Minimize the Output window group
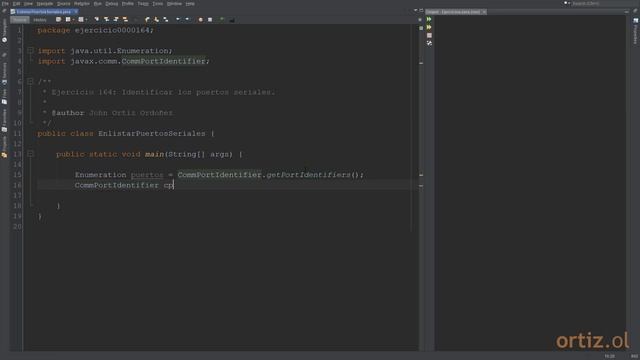 click(627, 12)
